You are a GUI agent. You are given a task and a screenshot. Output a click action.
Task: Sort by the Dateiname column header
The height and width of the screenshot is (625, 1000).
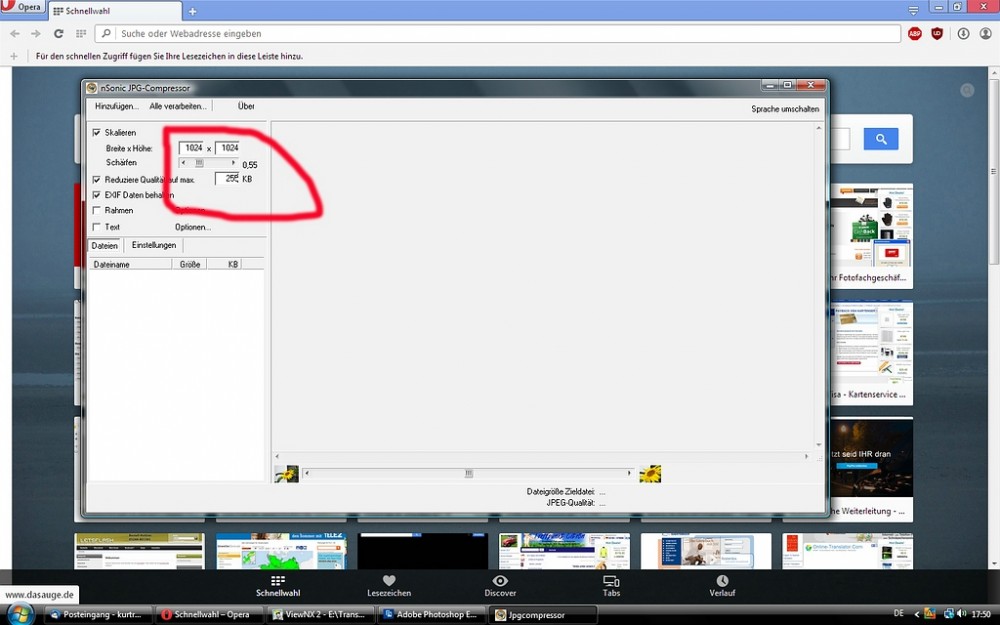(x=130, y=264)
